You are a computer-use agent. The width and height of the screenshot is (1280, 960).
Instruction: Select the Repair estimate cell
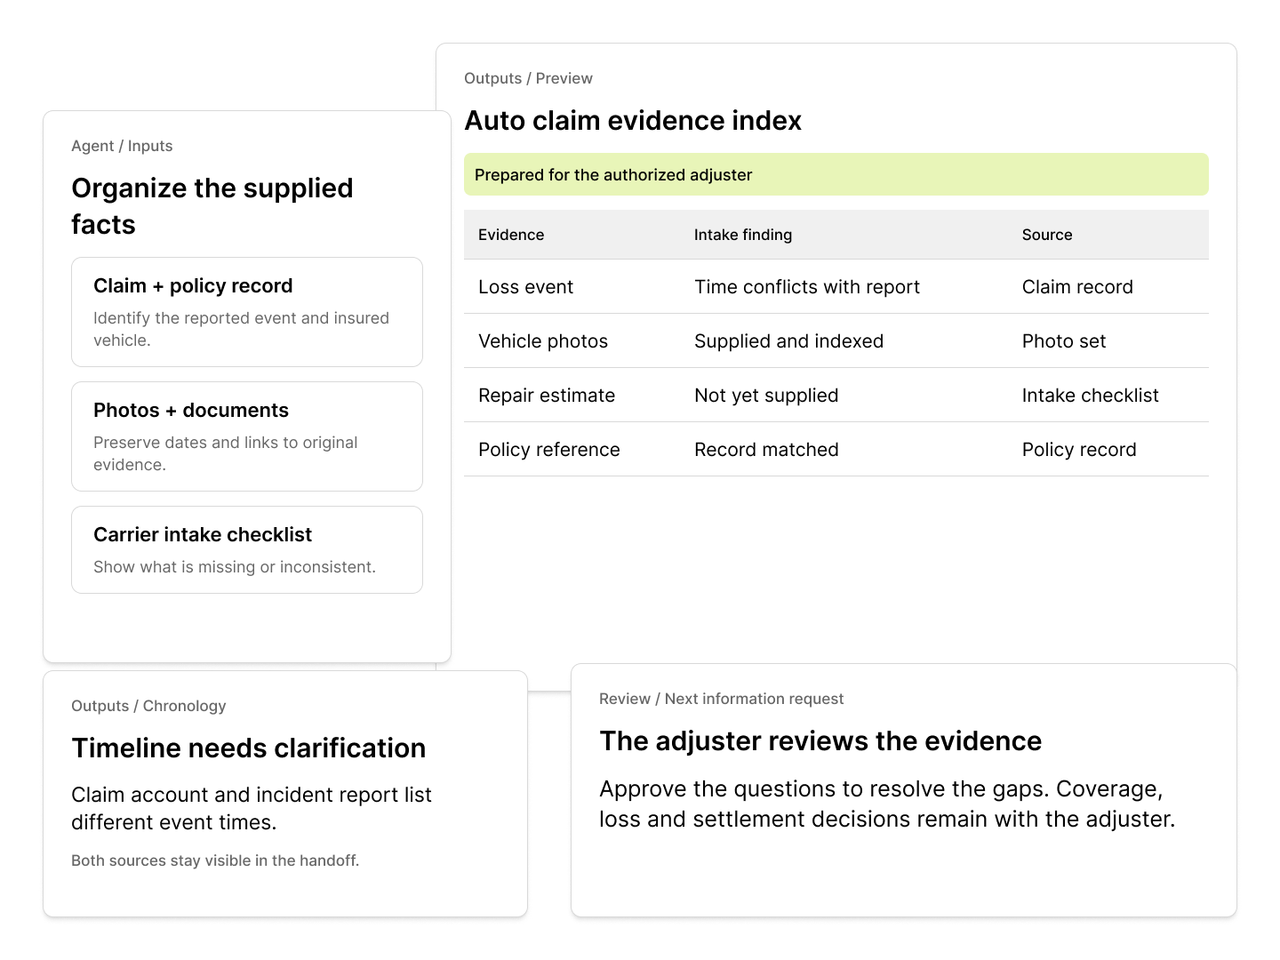(x=547, y=395)
